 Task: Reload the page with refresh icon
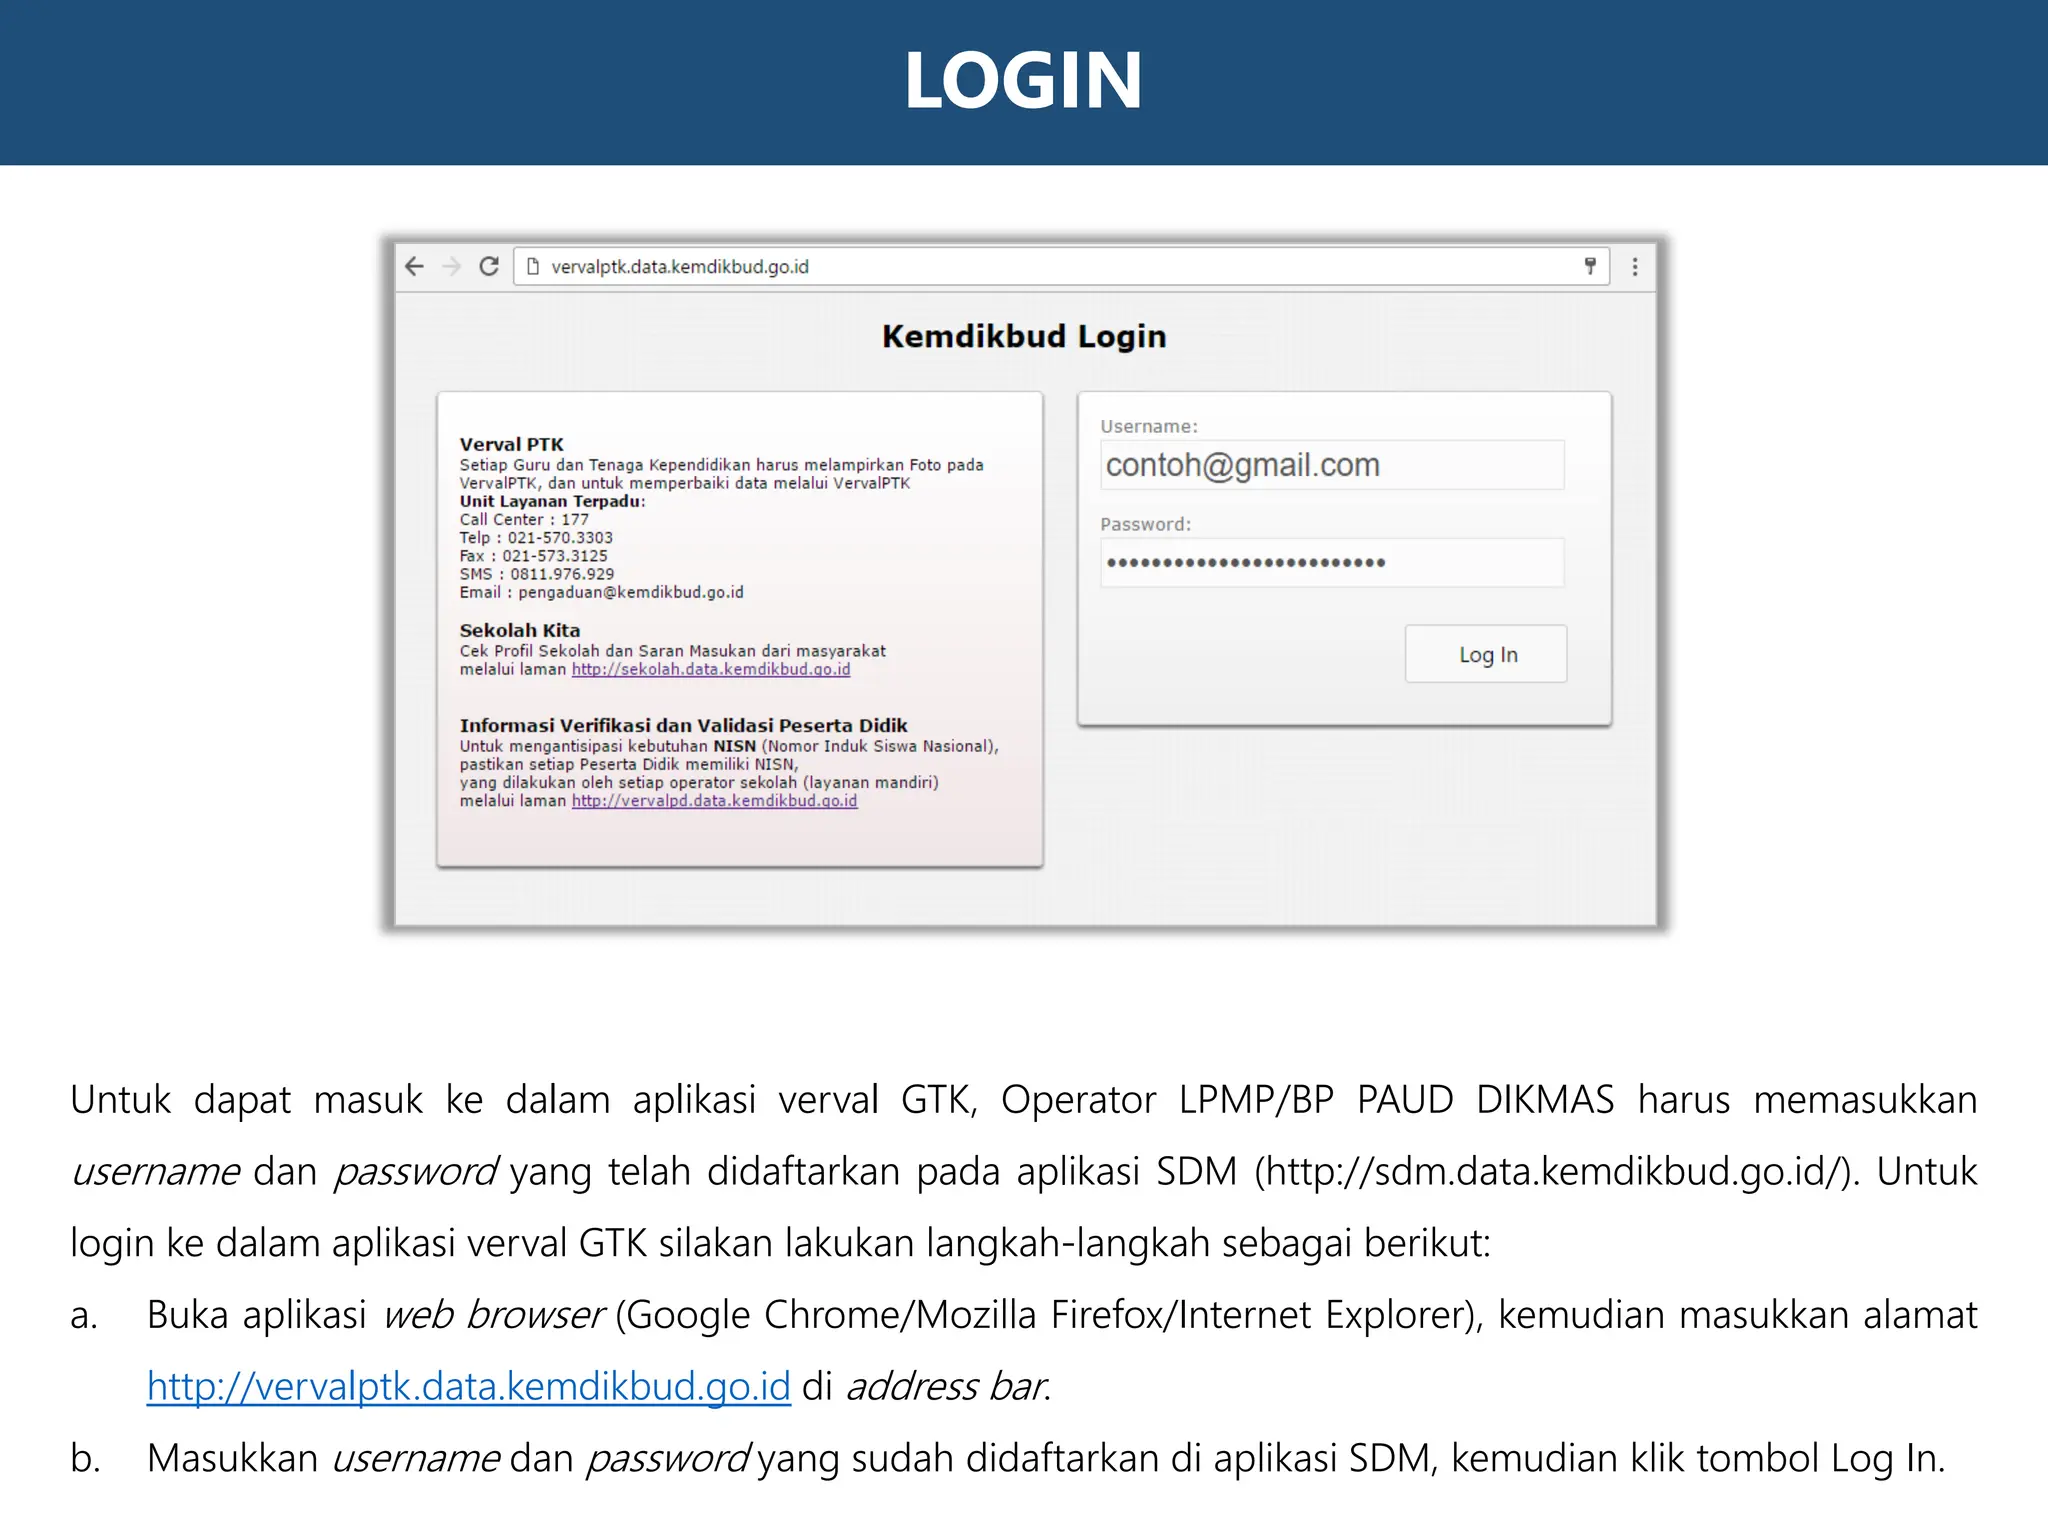pyautogui.click(x=489, y=266)
